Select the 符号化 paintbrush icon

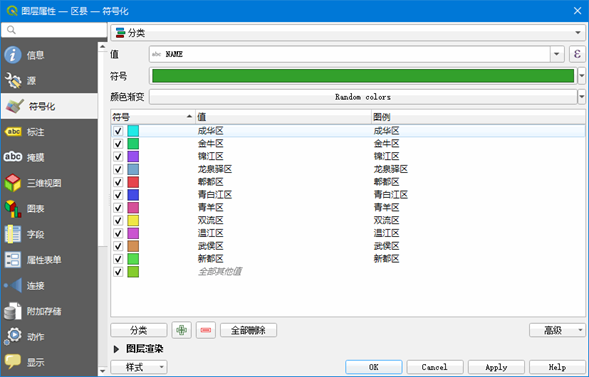[x=15, y=106]
